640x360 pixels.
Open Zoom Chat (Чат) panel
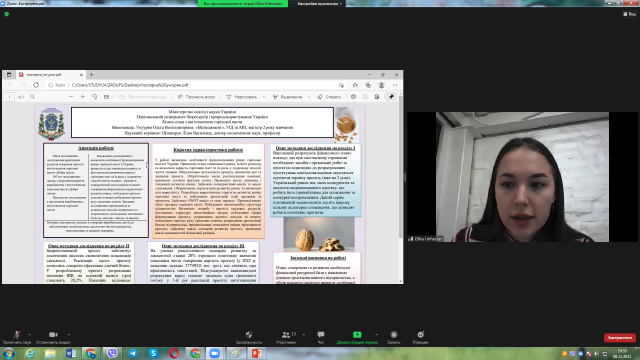321,337
